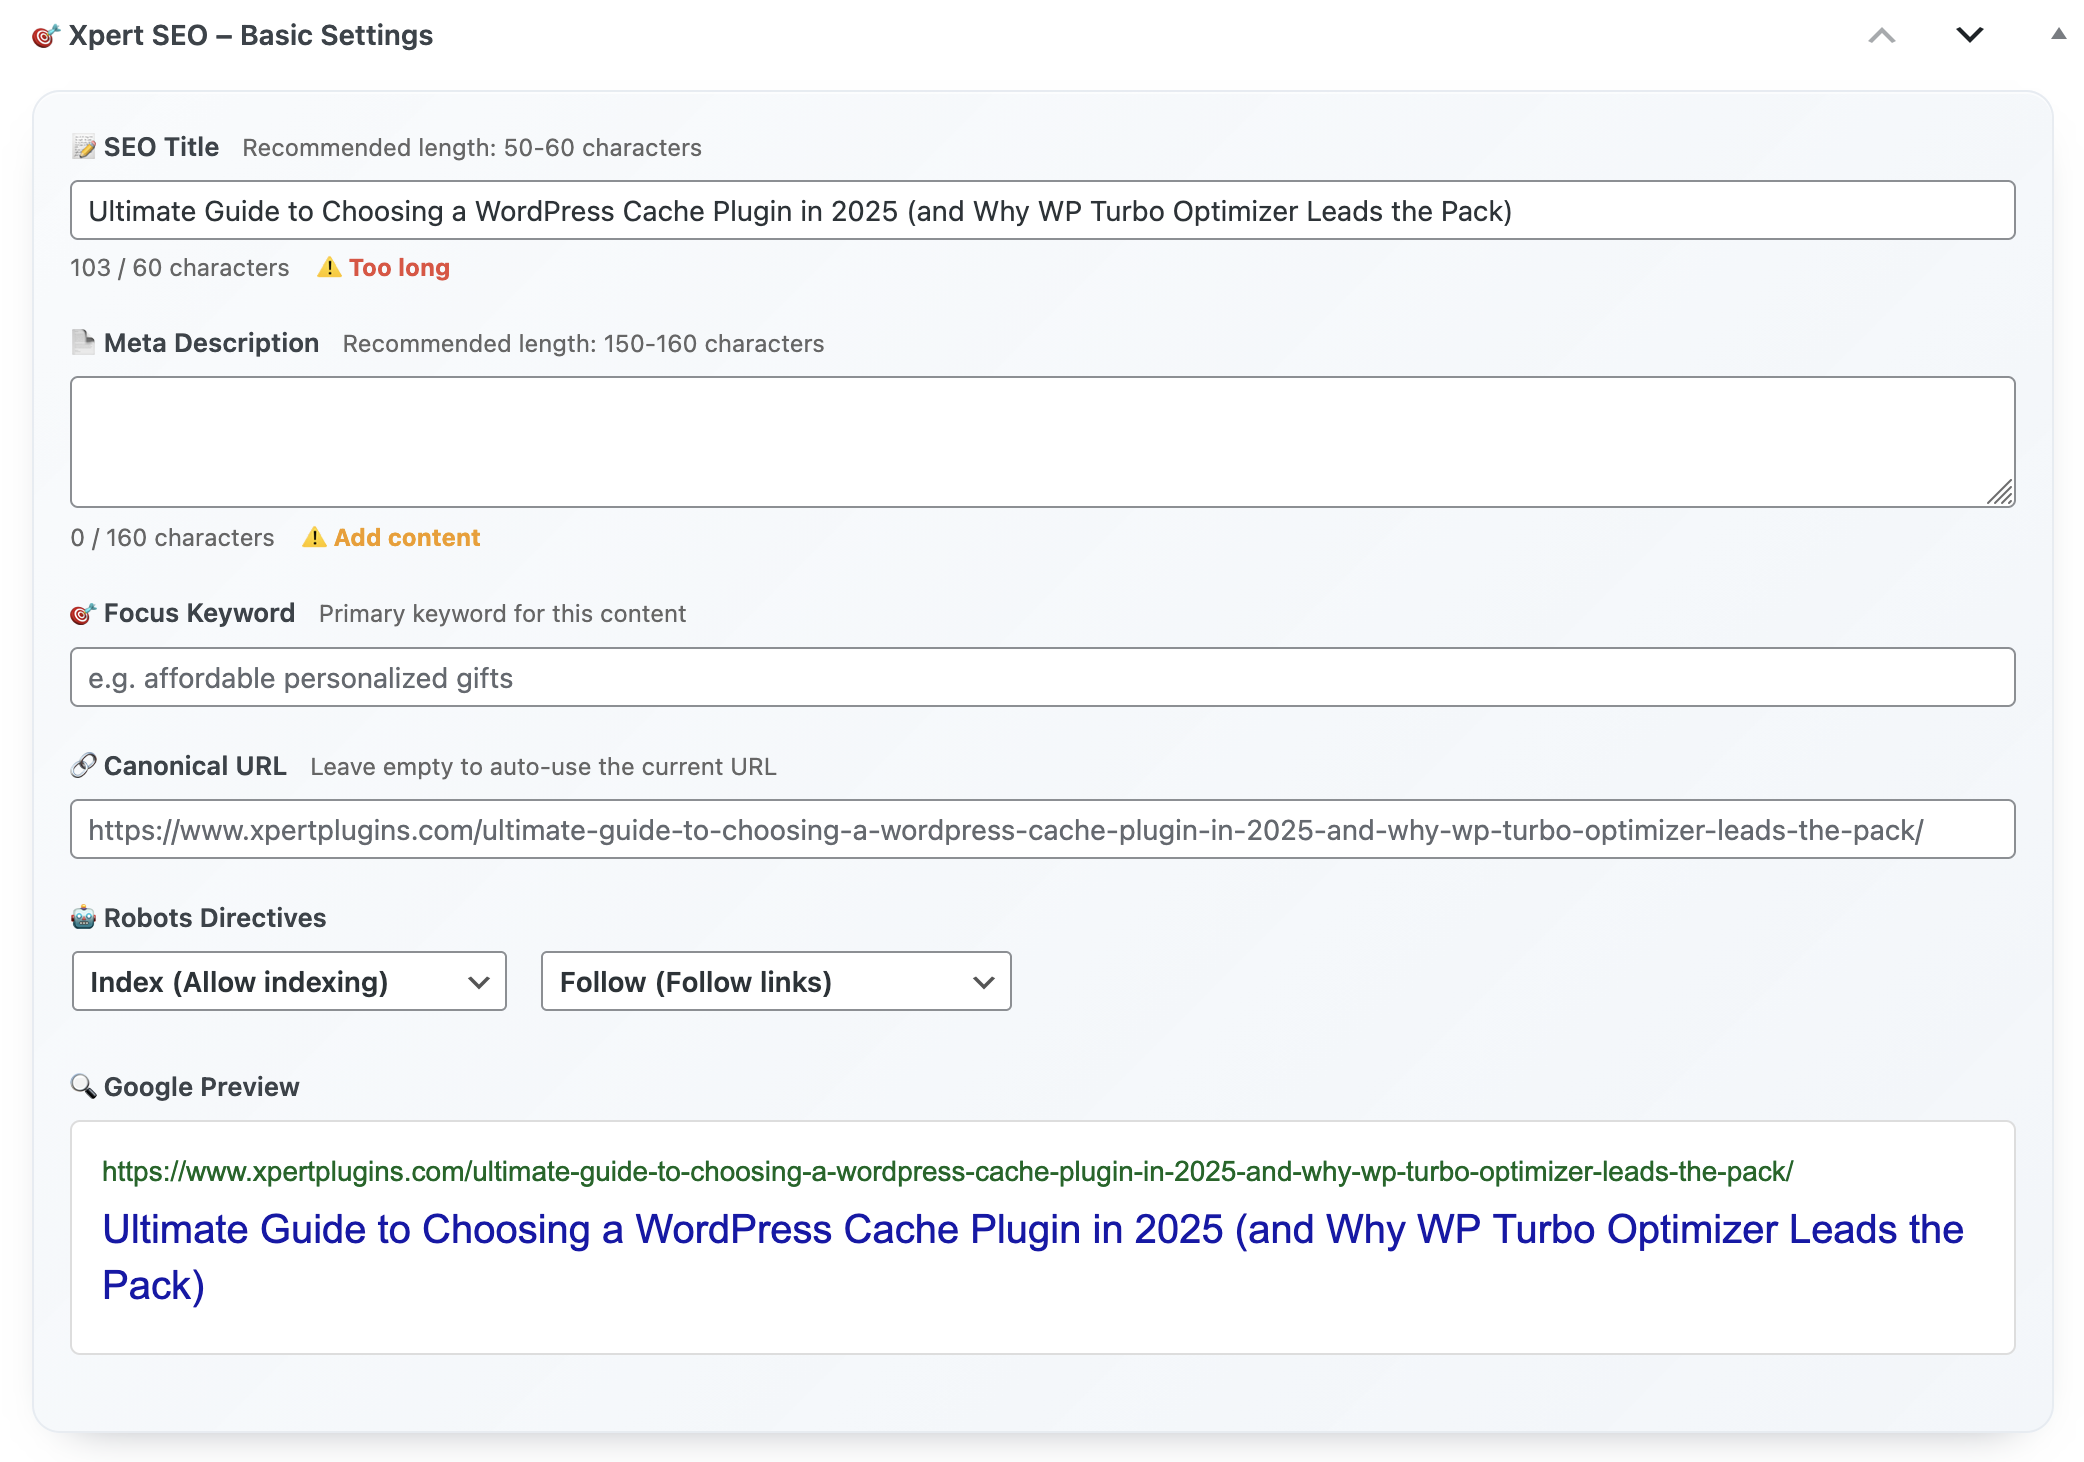Click the Canonical URL label
The image size is (2084, 1462).
point(195,766)
